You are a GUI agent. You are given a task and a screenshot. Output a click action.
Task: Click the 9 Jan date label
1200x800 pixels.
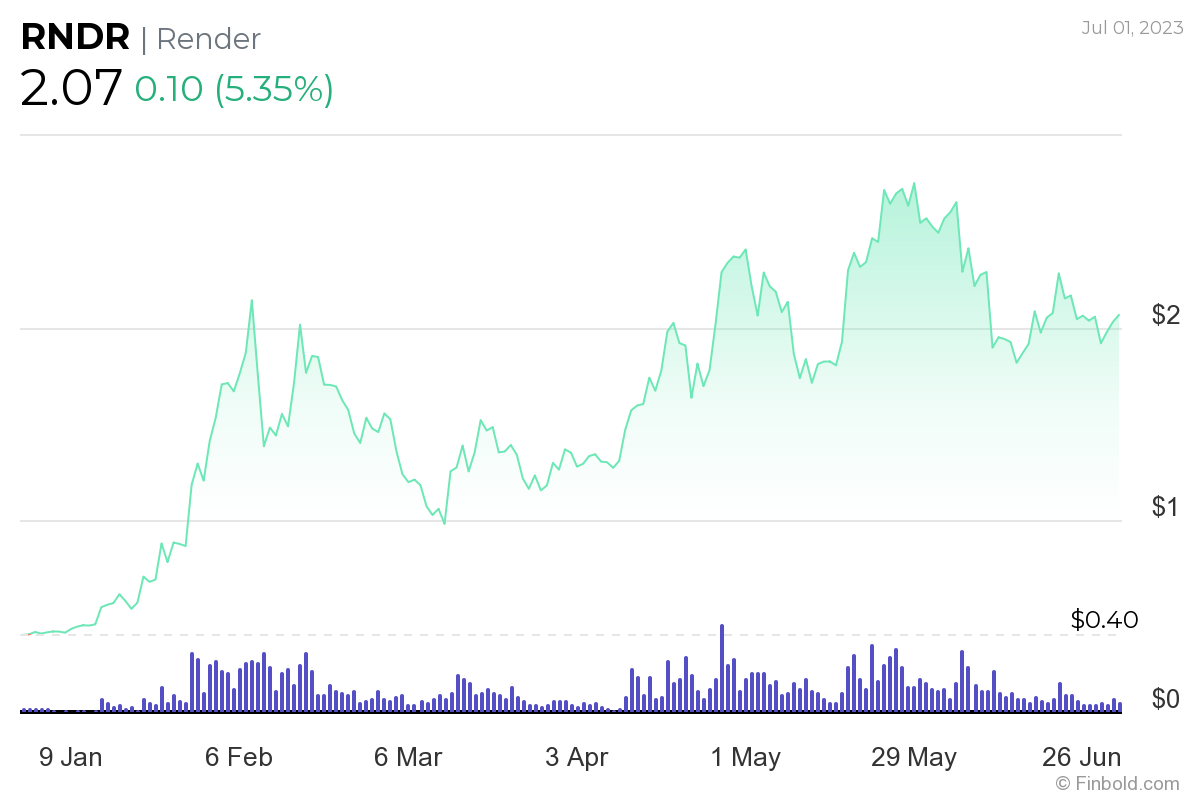[70, 757]
